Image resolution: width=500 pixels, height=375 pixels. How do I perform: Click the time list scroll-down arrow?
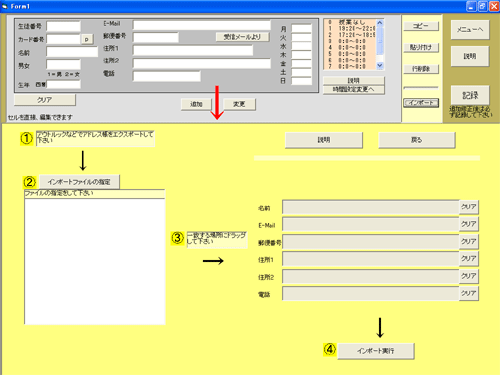point(380,66)
